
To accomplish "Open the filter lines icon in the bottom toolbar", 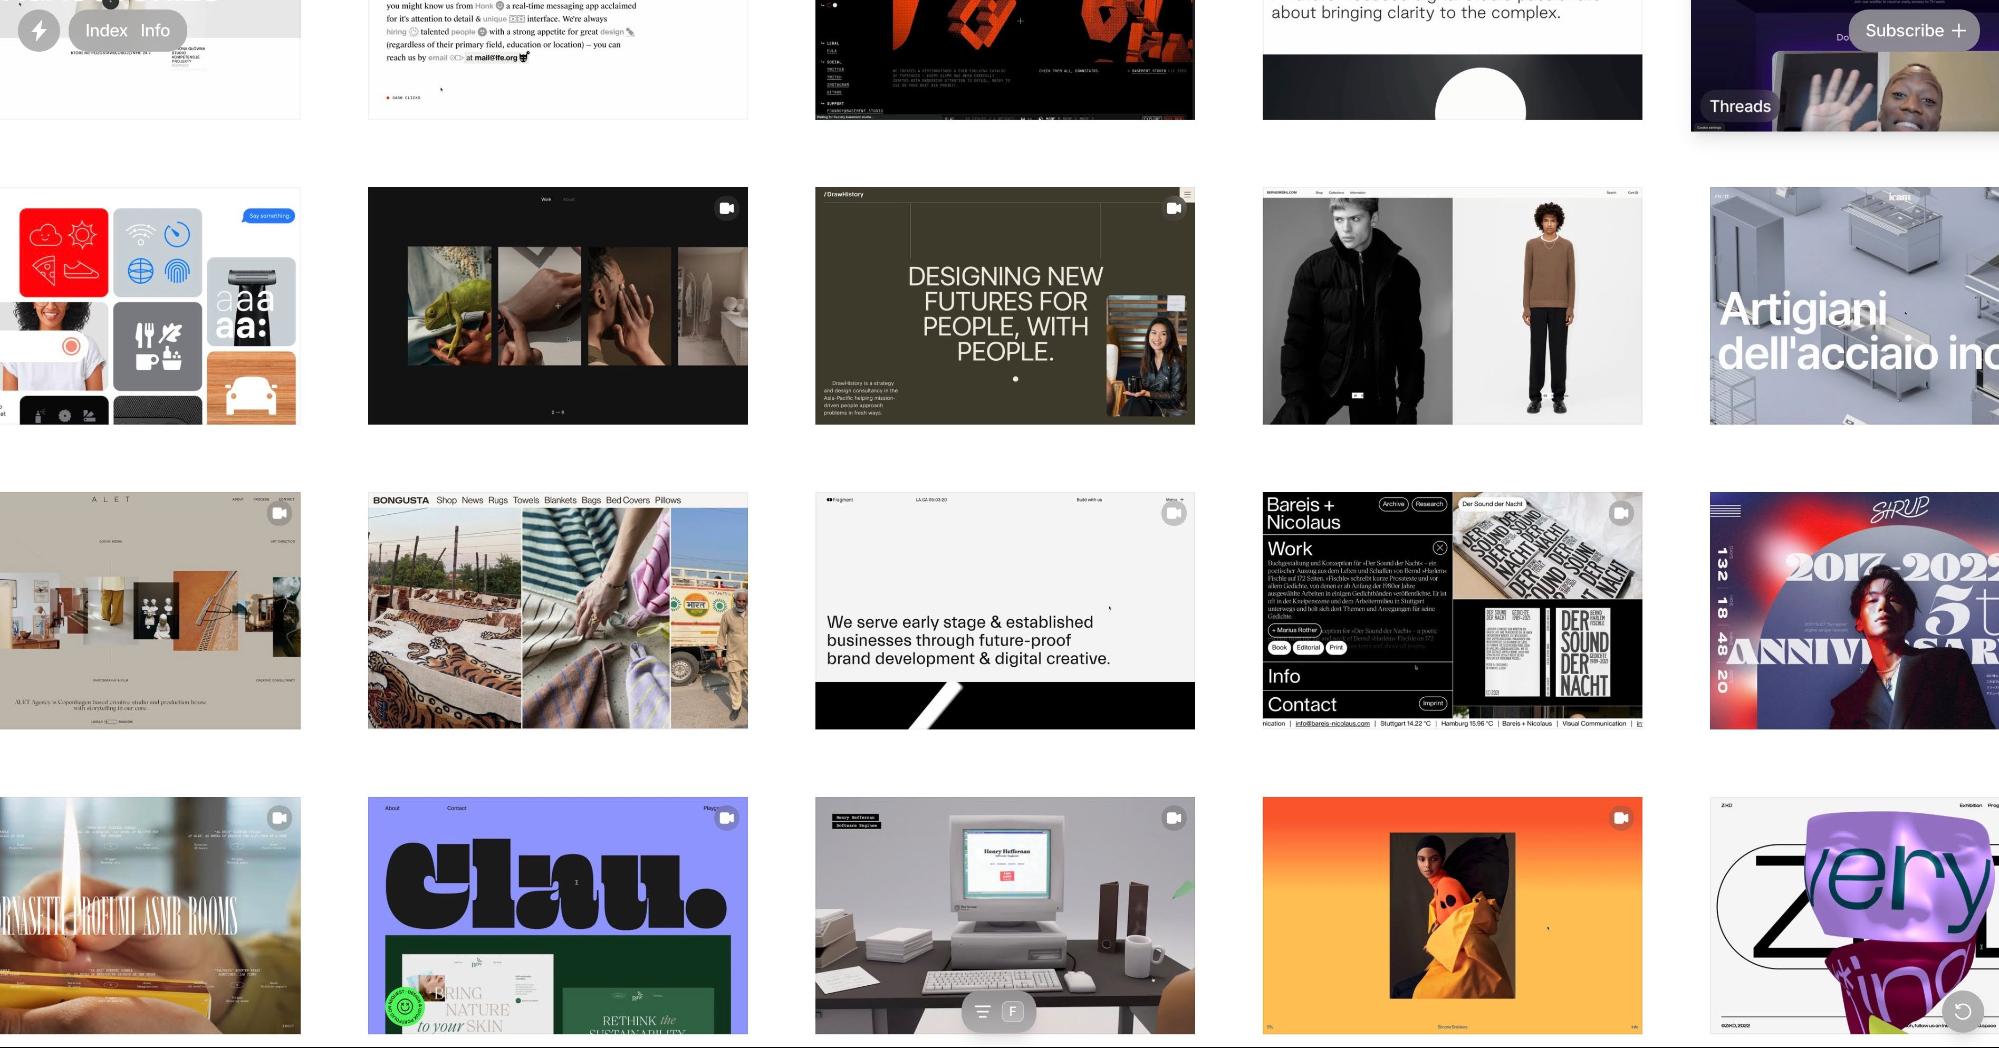I will 981,1011.
